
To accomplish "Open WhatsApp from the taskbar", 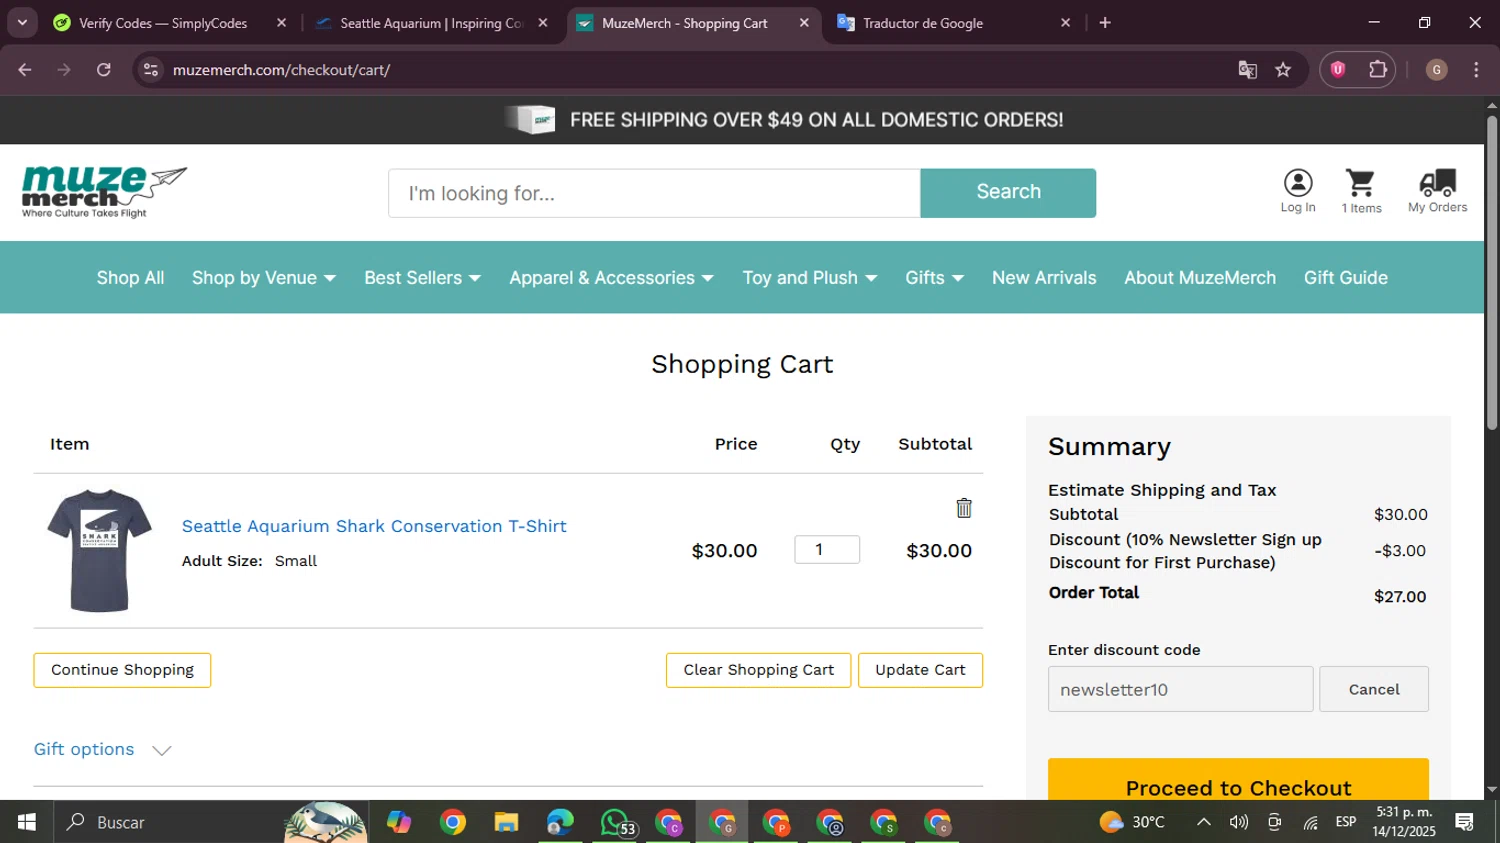I will click(x=616, y=822).
